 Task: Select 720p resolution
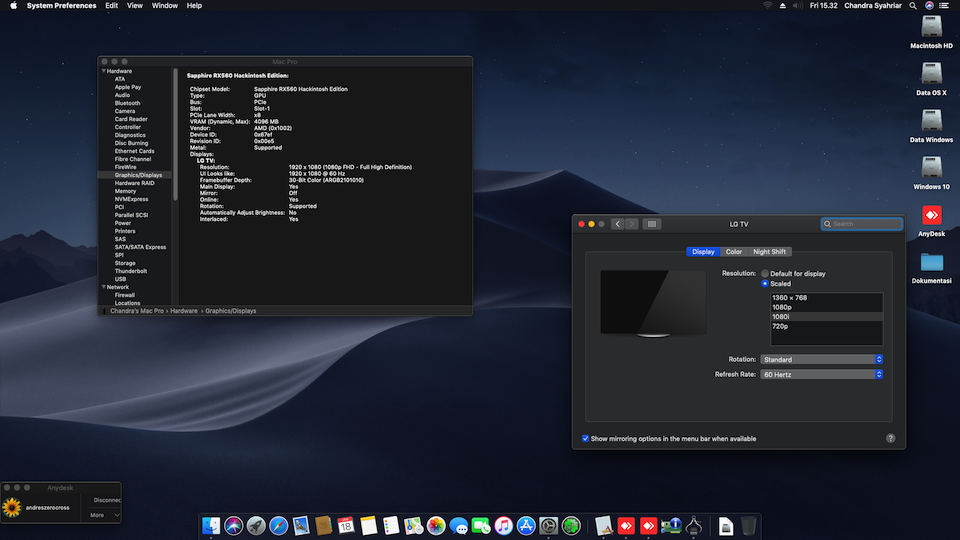(x=826, y=326)
